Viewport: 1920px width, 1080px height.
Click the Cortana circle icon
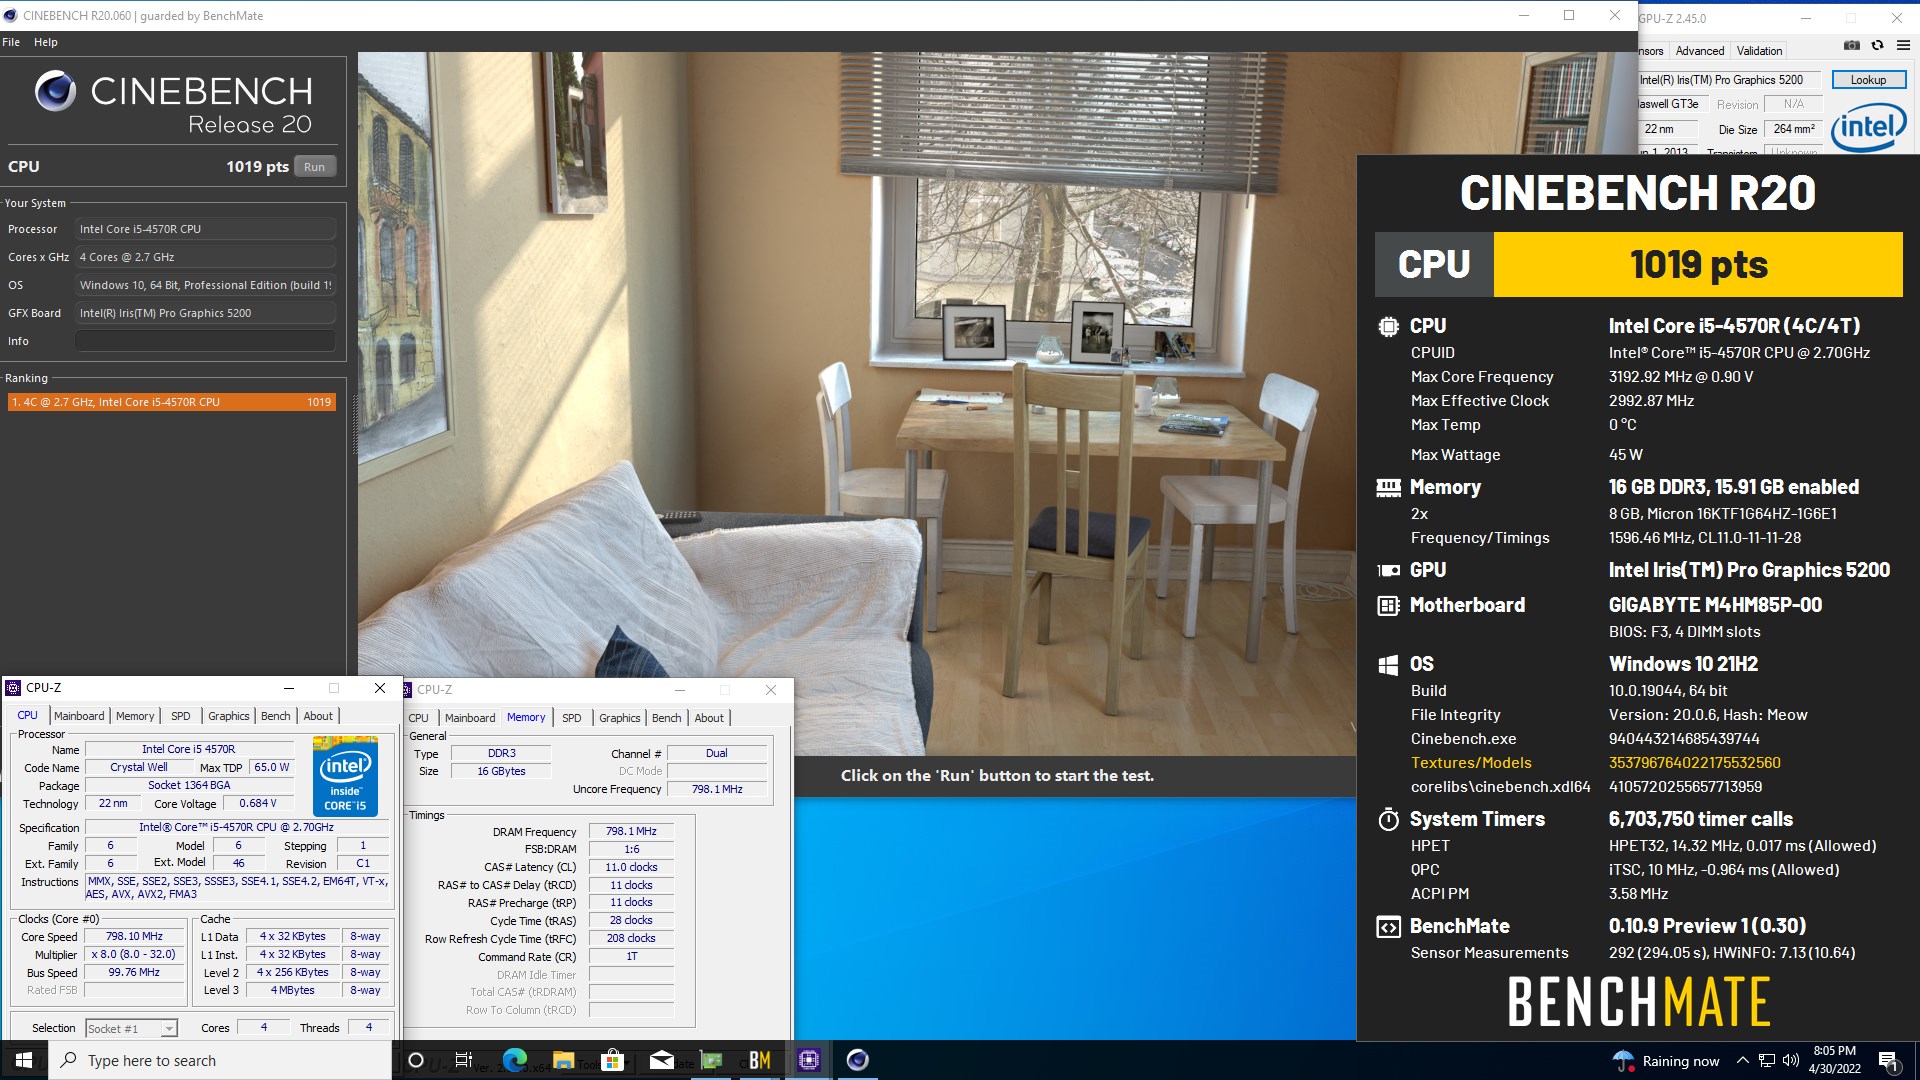[416, 1060]
